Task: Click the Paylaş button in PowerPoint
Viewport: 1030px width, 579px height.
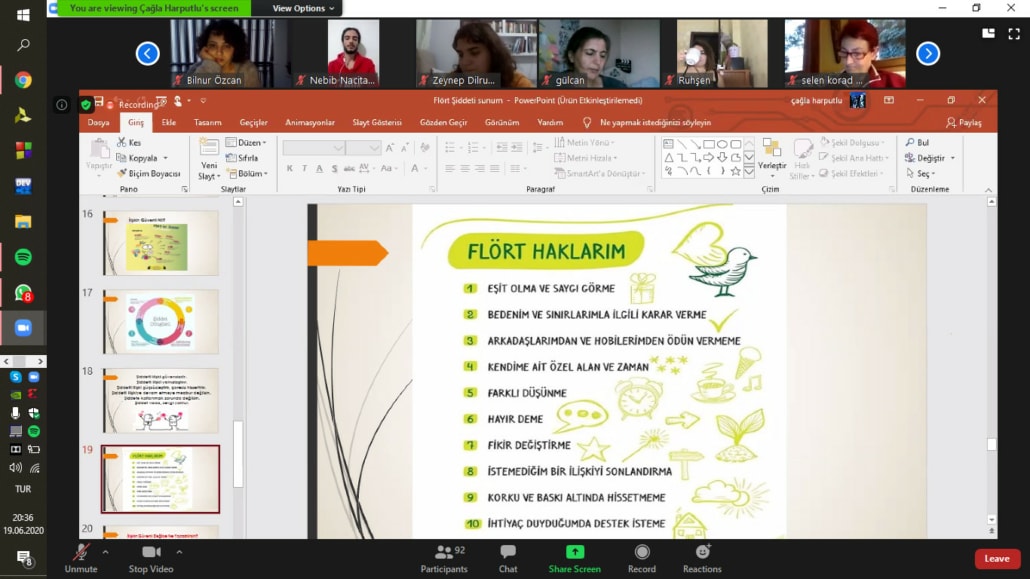Action: (964, 122)
